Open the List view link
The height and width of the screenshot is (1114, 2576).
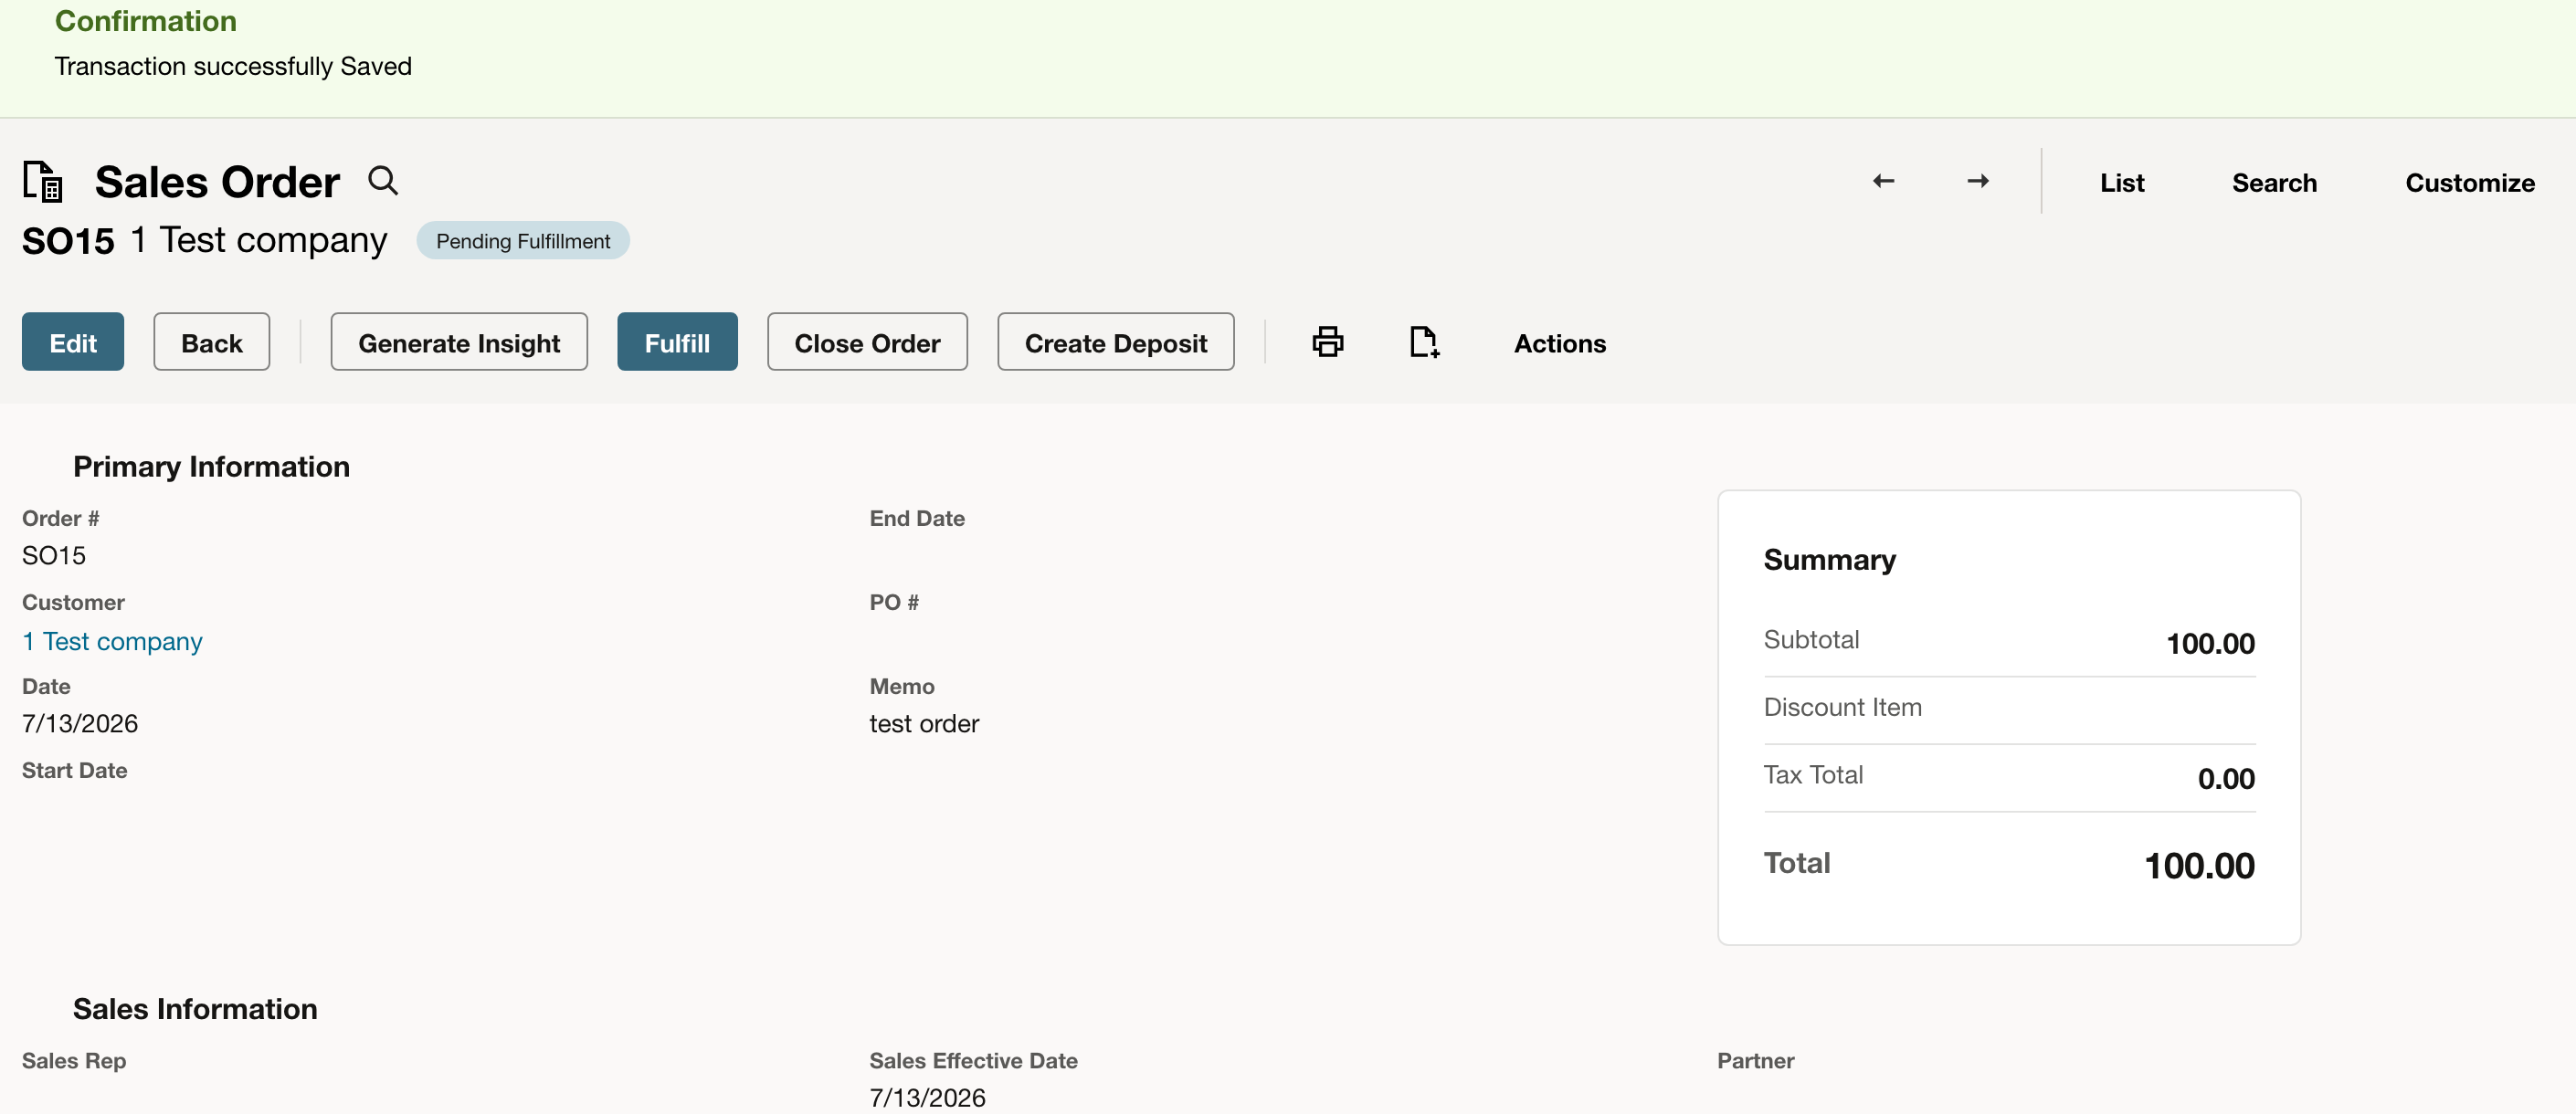(2121, 183)
